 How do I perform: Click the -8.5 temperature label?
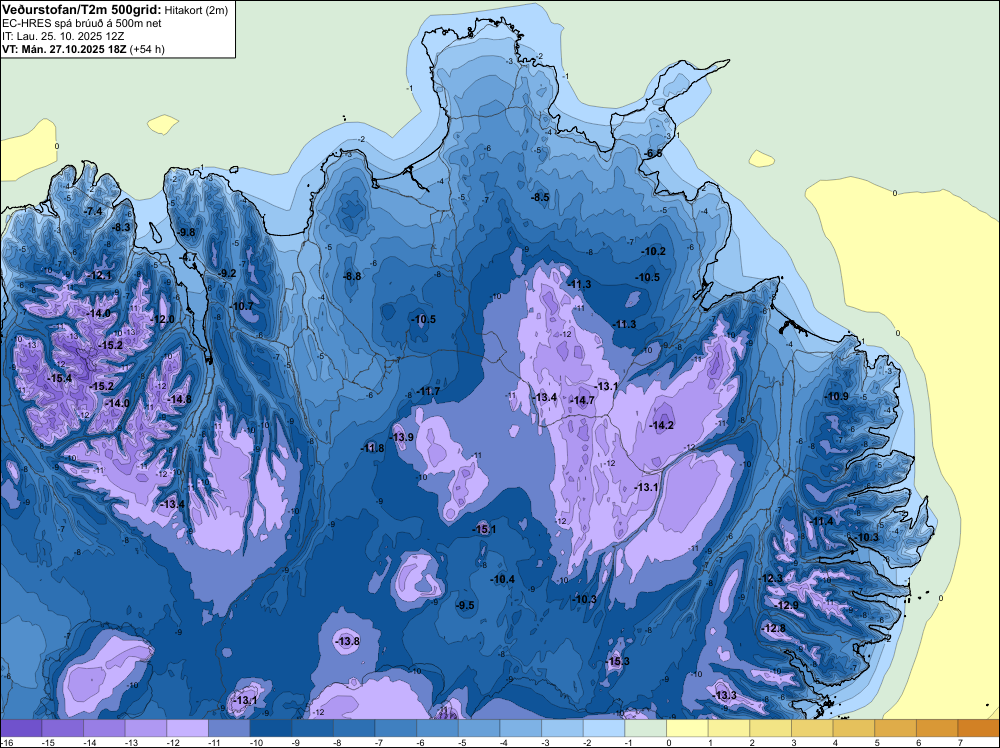540,197
